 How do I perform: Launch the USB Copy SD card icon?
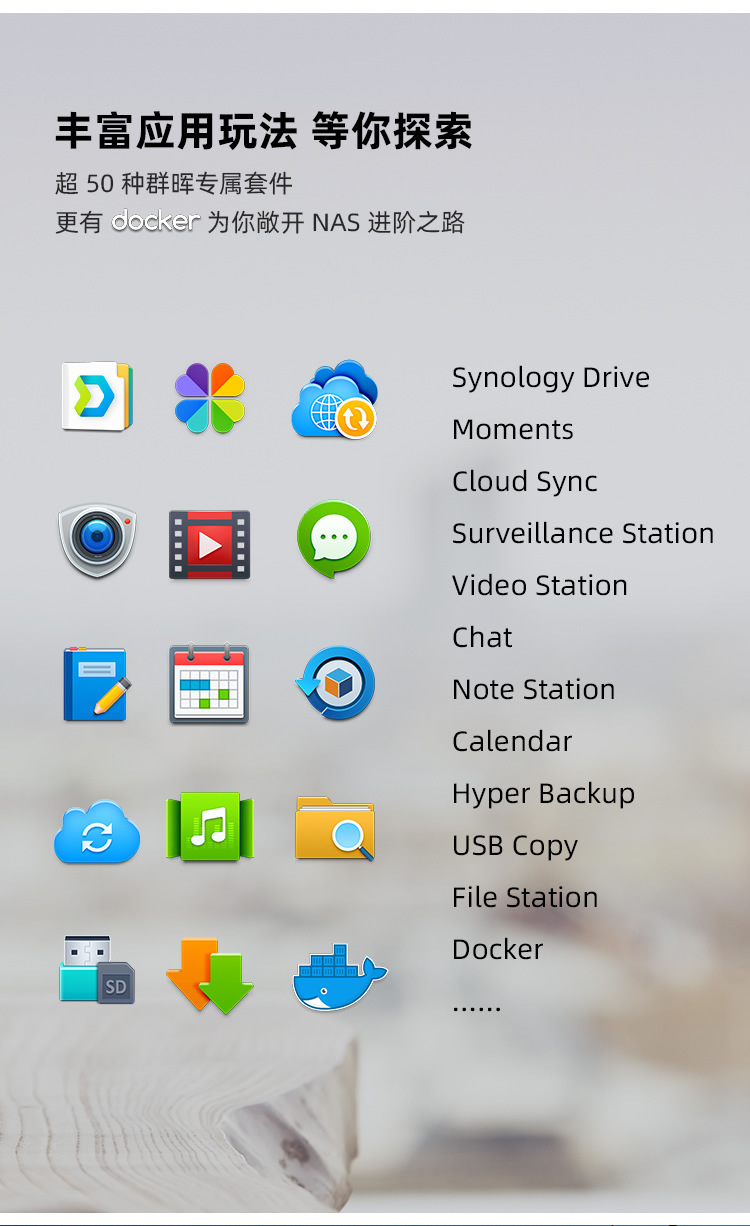pos(97,970)
